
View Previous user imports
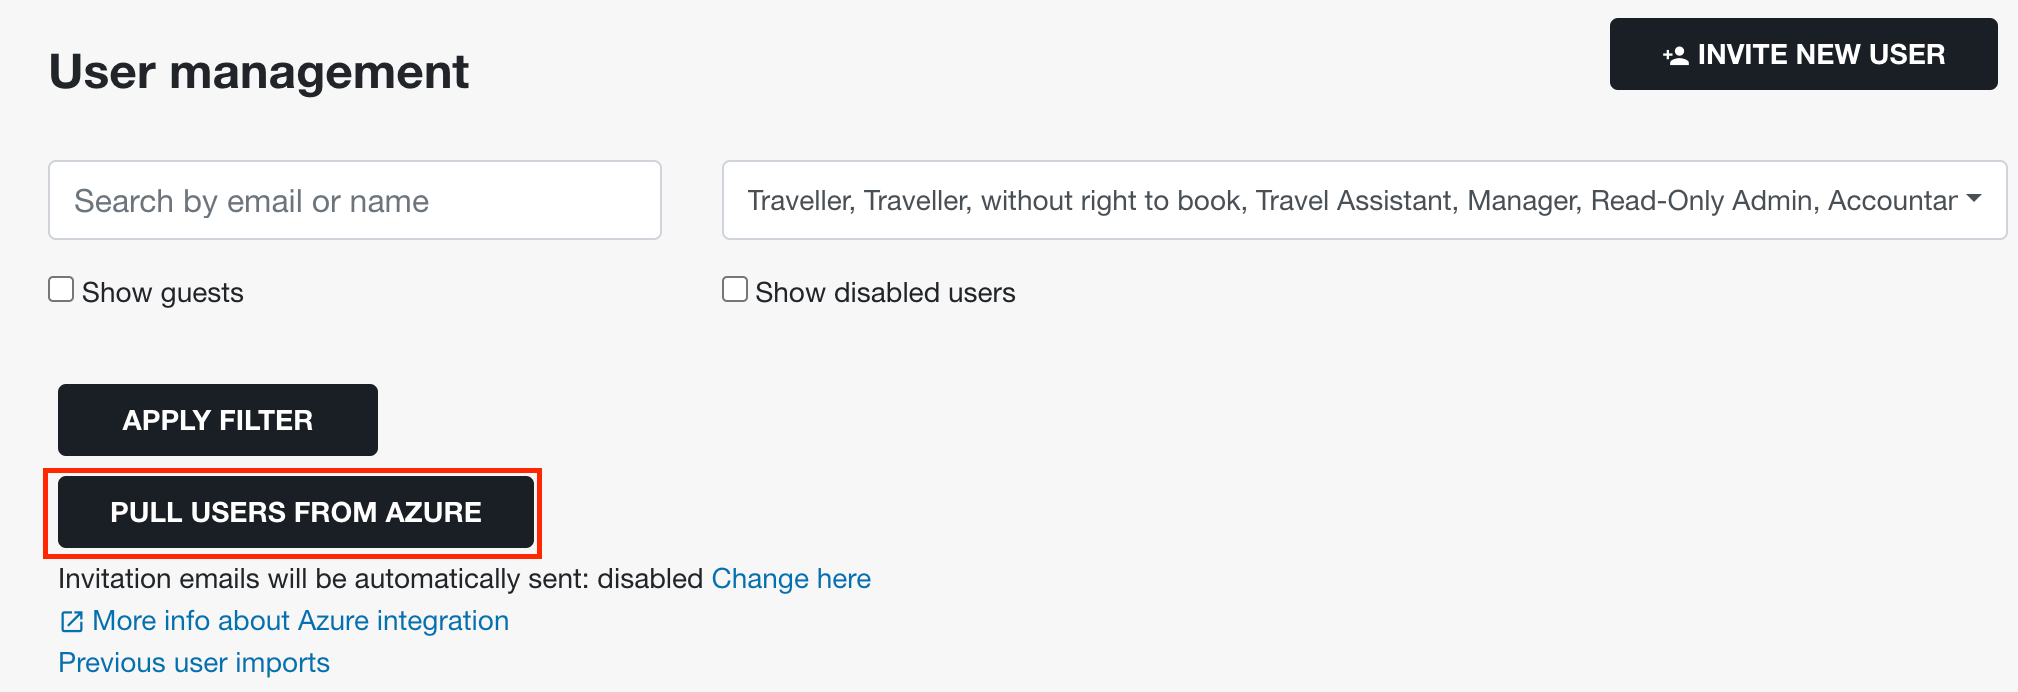coord(194,663)
